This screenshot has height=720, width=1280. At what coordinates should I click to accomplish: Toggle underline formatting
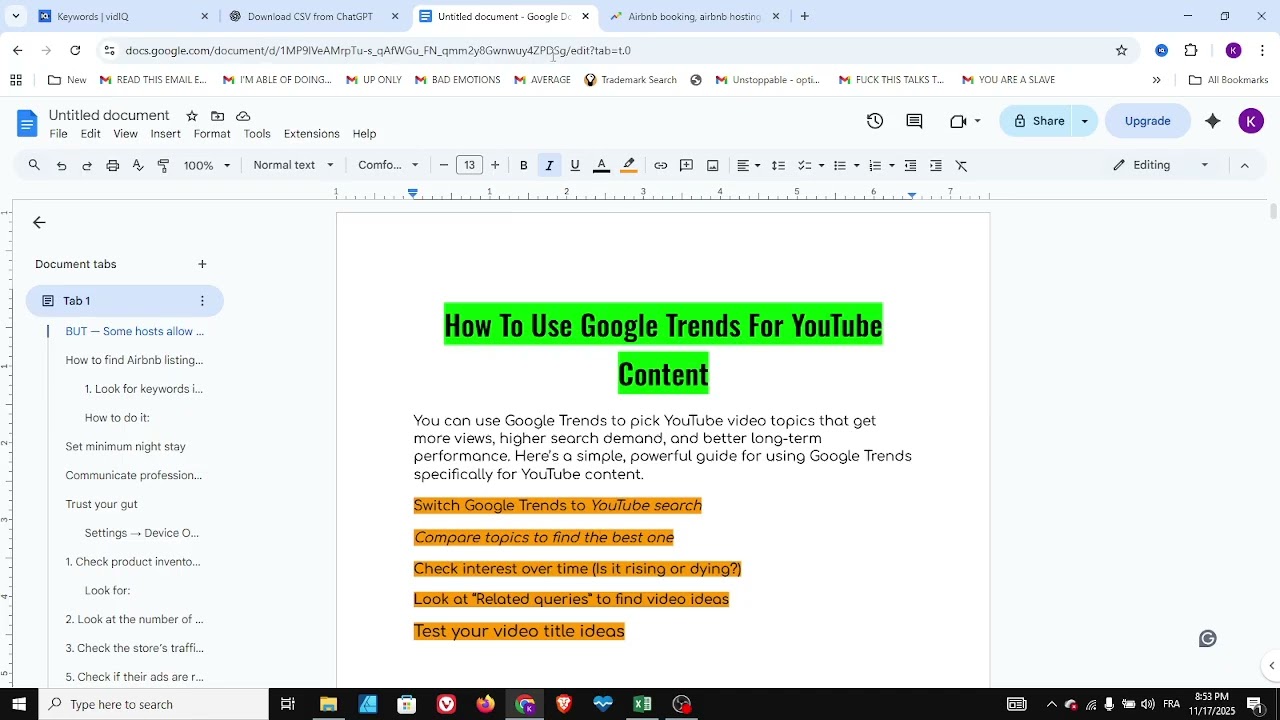[x=575, y=165]
